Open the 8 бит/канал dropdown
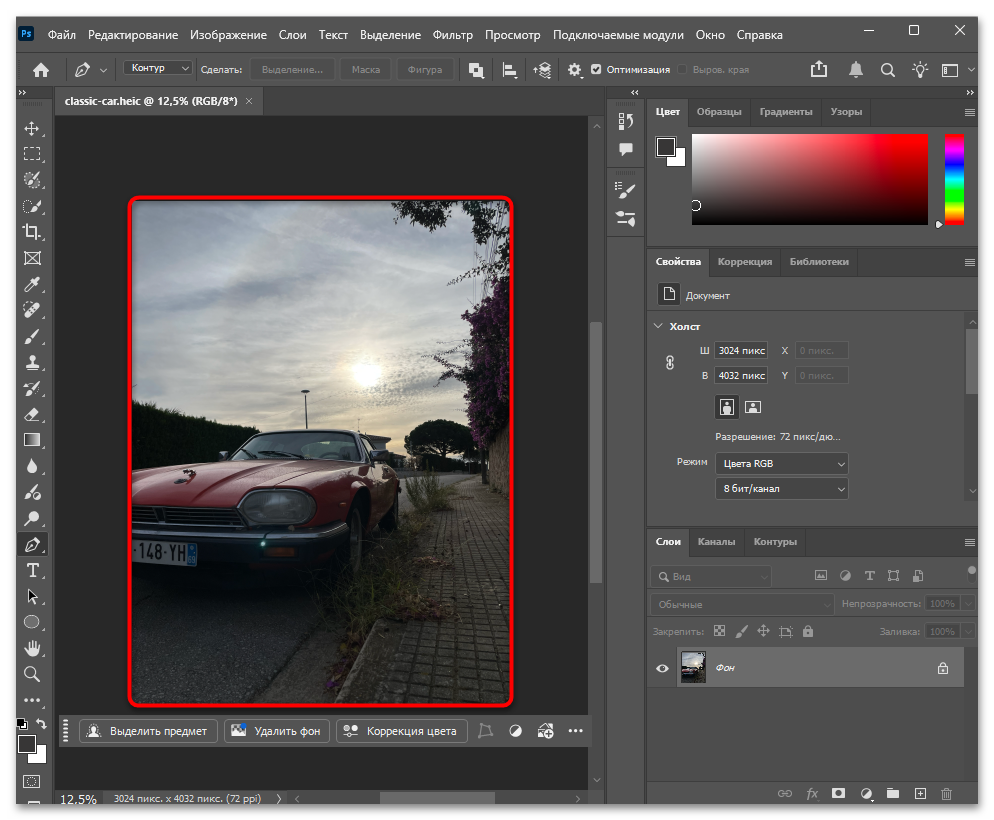 coord(782,488)
